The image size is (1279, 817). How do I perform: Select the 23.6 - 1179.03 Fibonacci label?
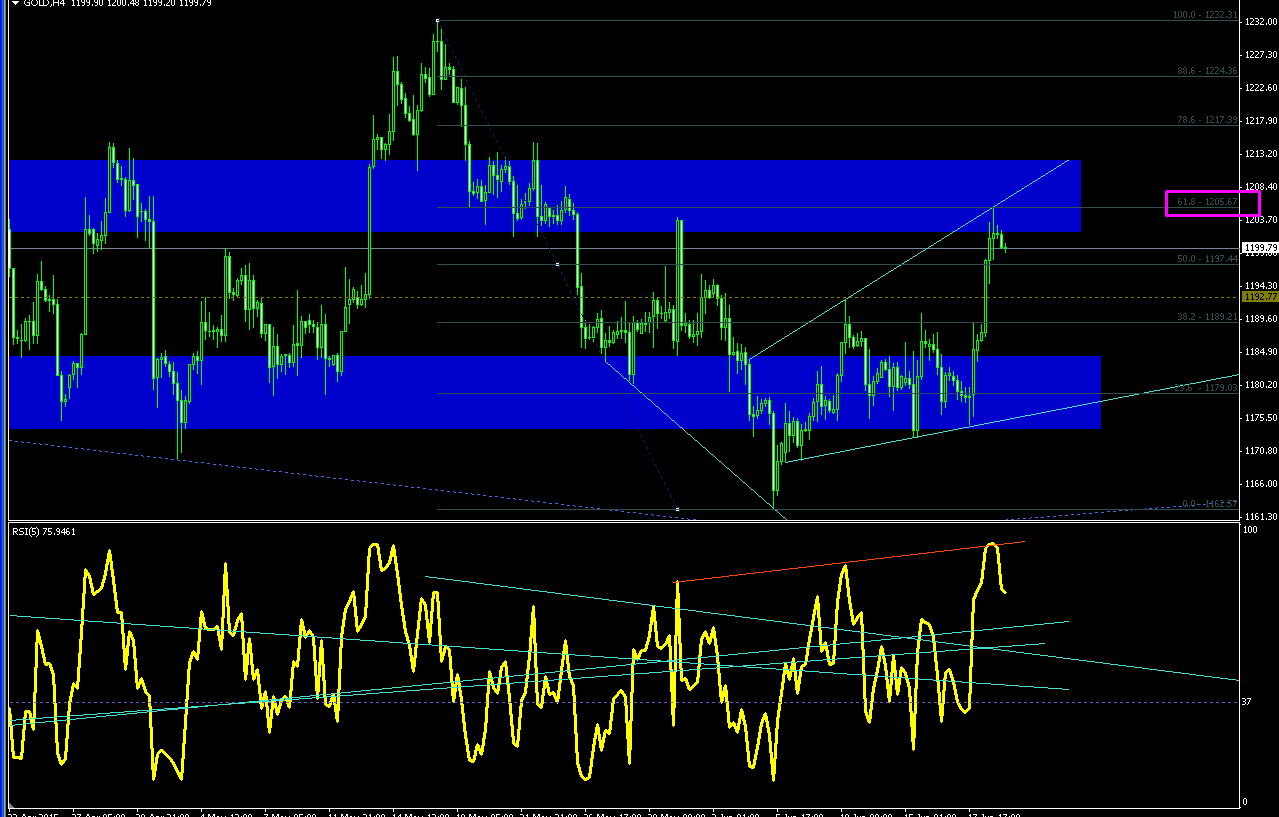pyautogui.click(x=1208, y=388)
